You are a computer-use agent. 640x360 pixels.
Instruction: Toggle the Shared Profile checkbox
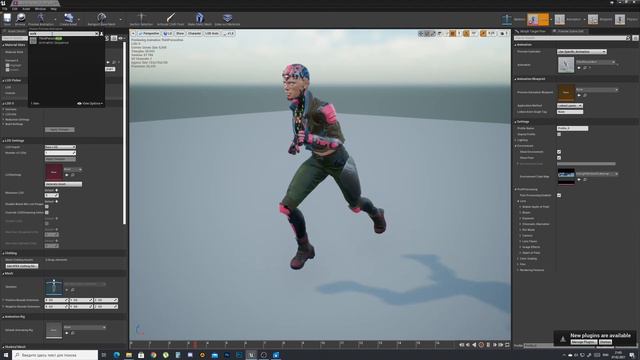click(559, 134)
